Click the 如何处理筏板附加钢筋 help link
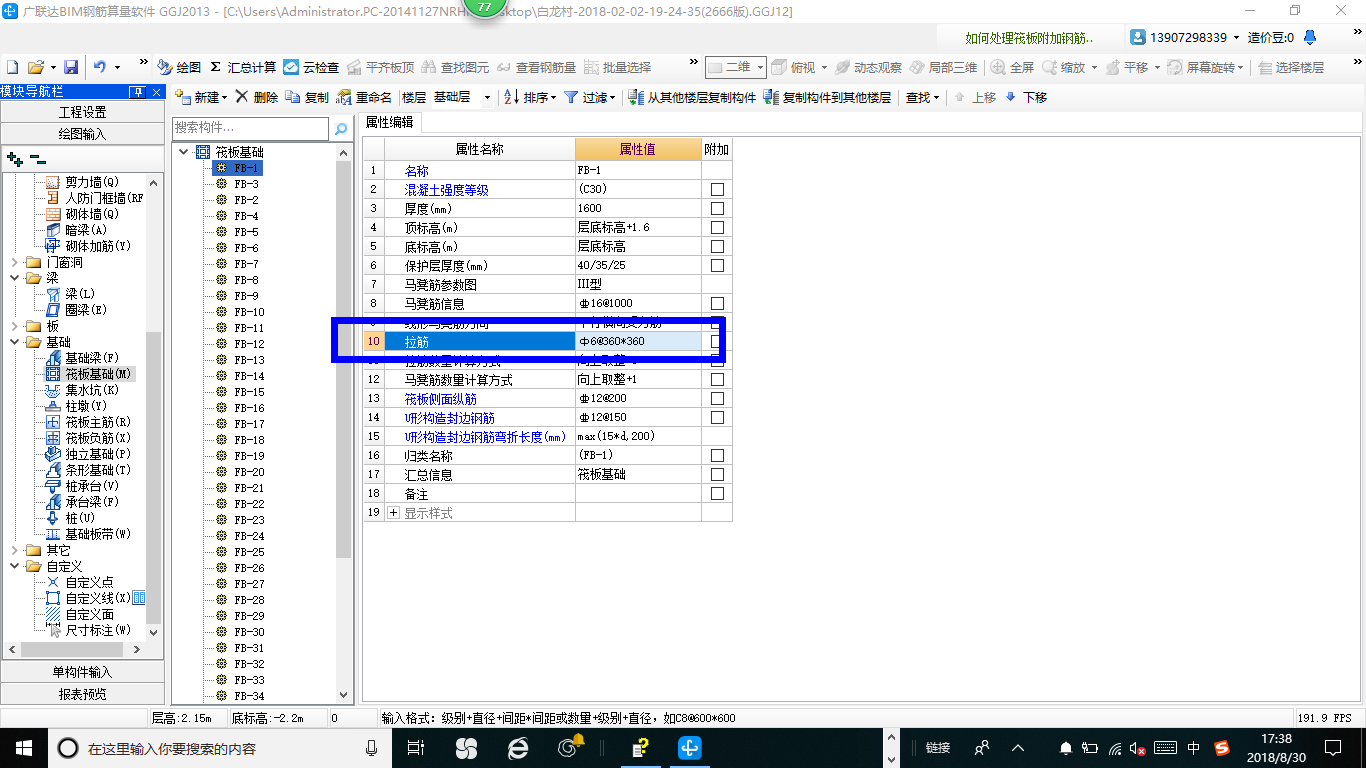This screenshot has height=768, width=1366. click(1029, 38)
